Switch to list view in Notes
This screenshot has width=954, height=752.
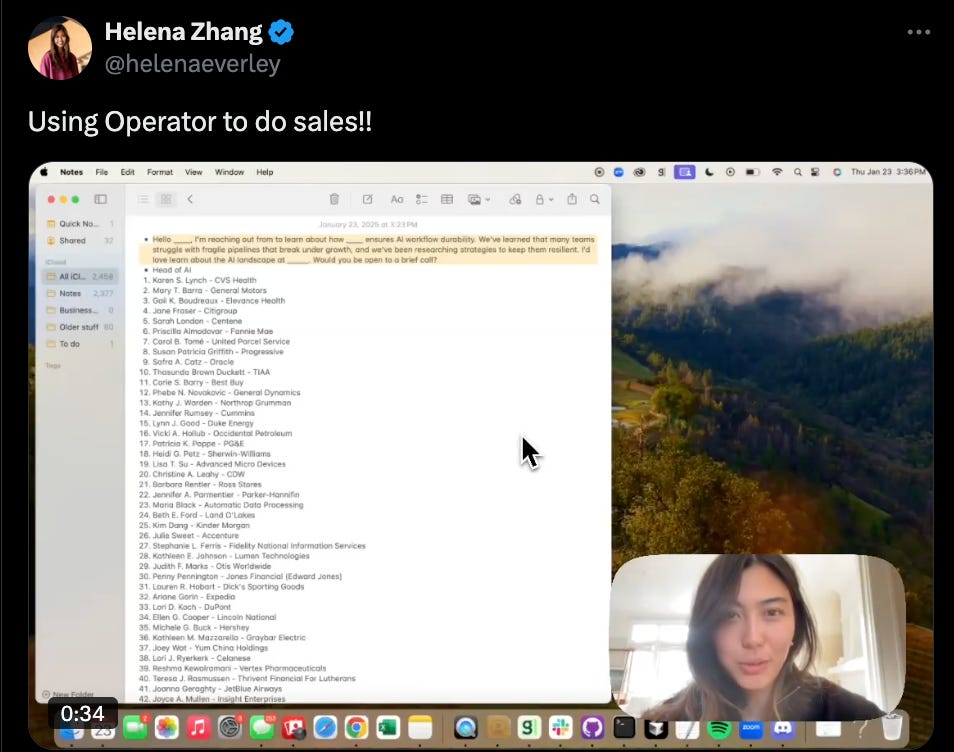coord(143,199)
